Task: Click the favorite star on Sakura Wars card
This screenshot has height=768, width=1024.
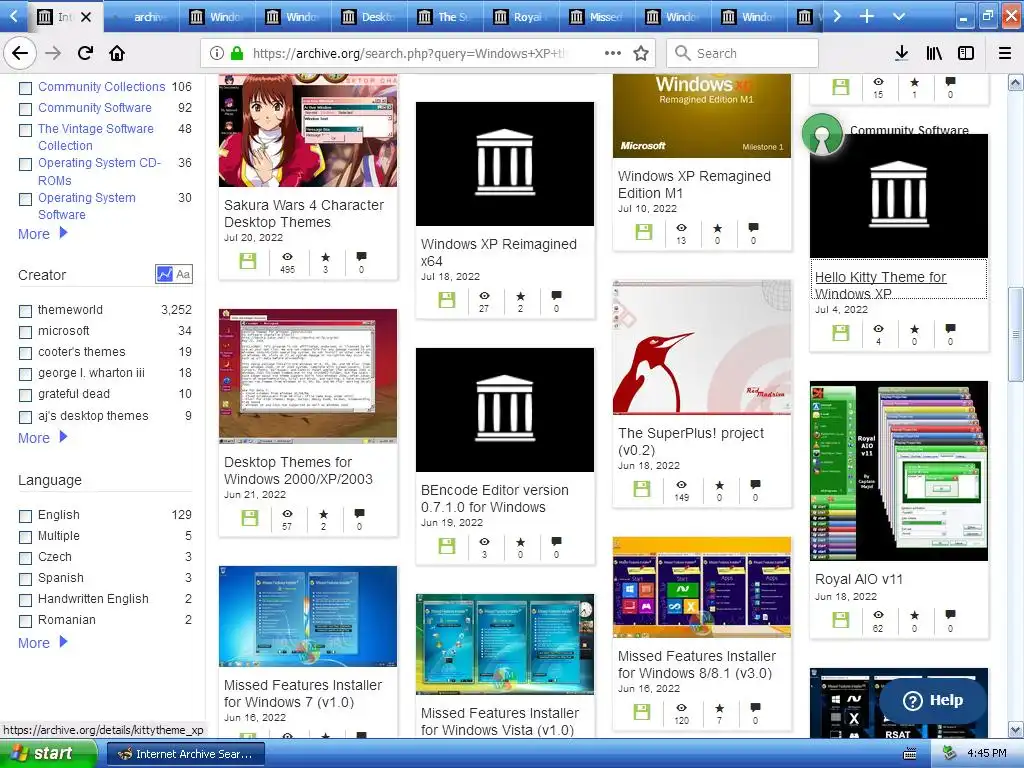Action: tap(325, 257)
